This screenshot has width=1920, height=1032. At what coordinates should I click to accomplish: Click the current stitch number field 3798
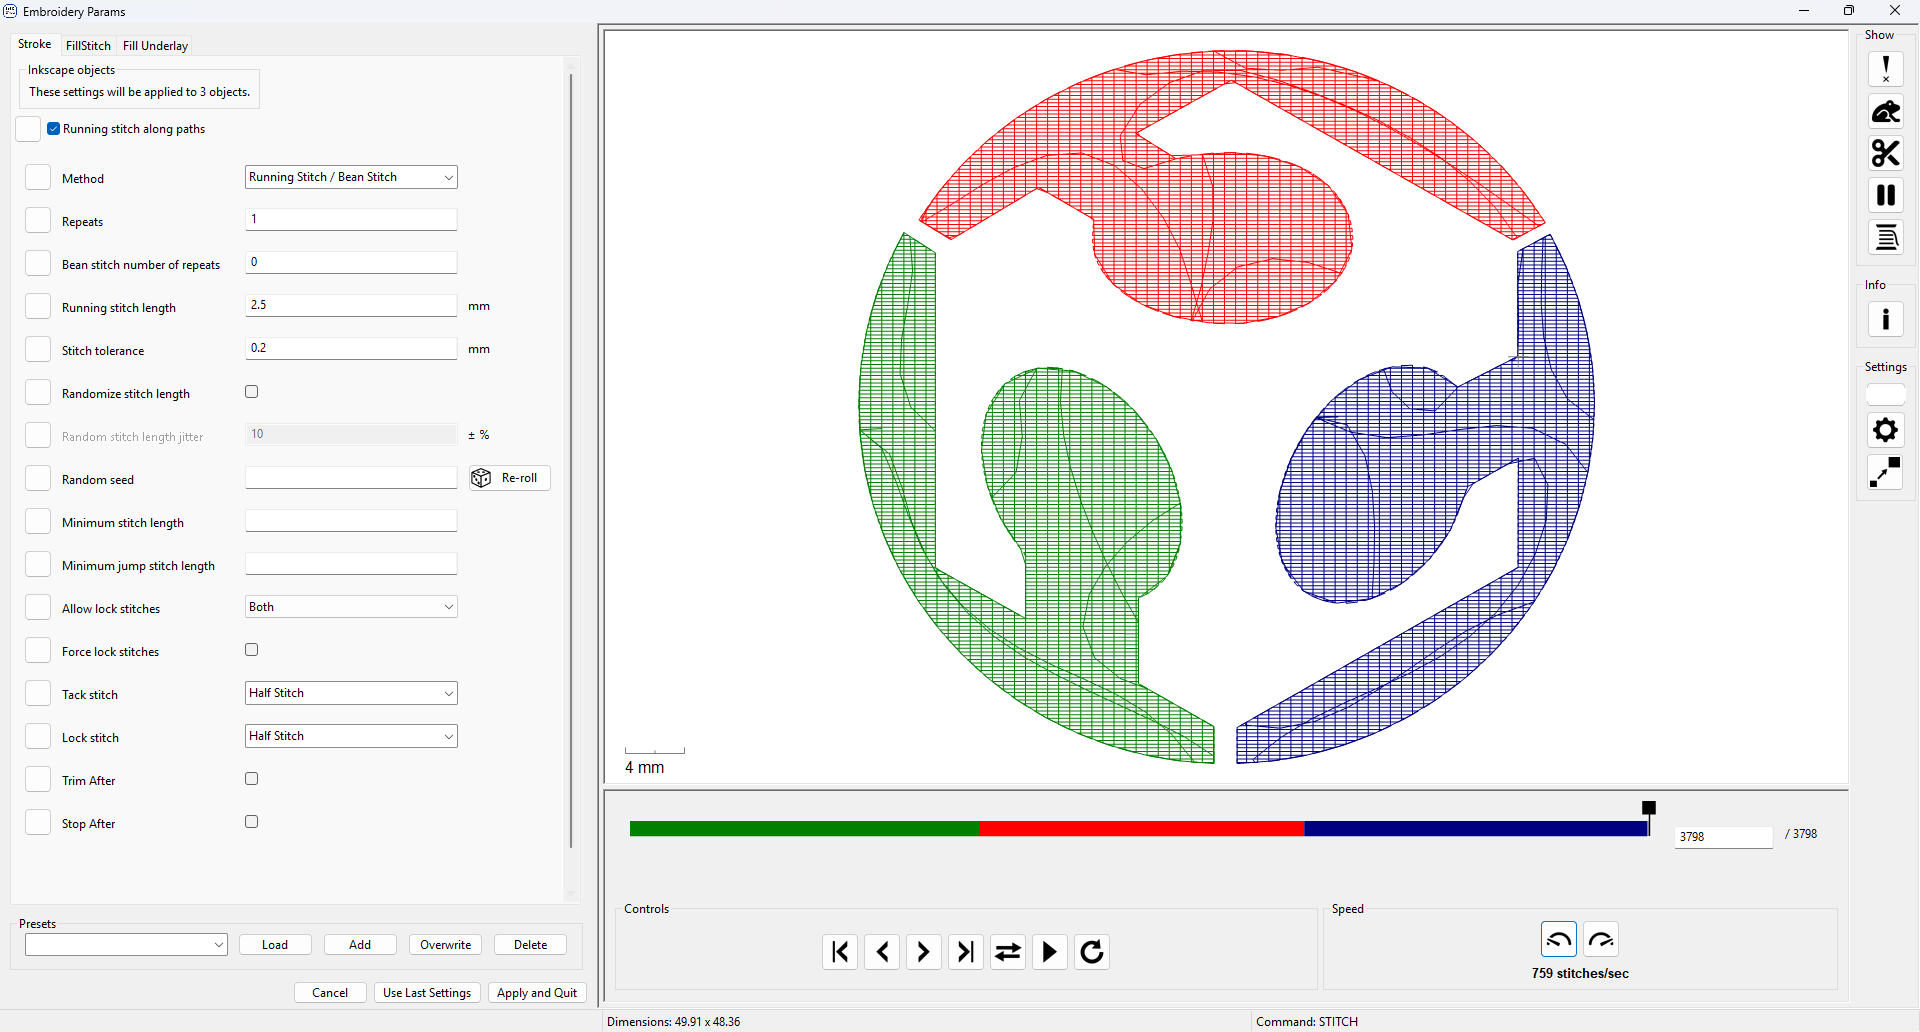click(x=1723, y=837)
